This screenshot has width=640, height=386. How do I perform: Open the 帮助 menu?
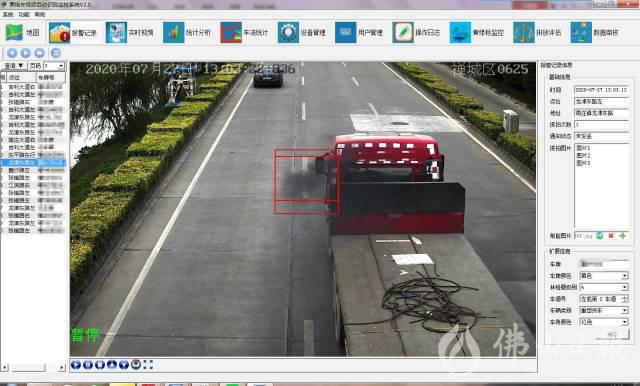(x=40, y=14)
